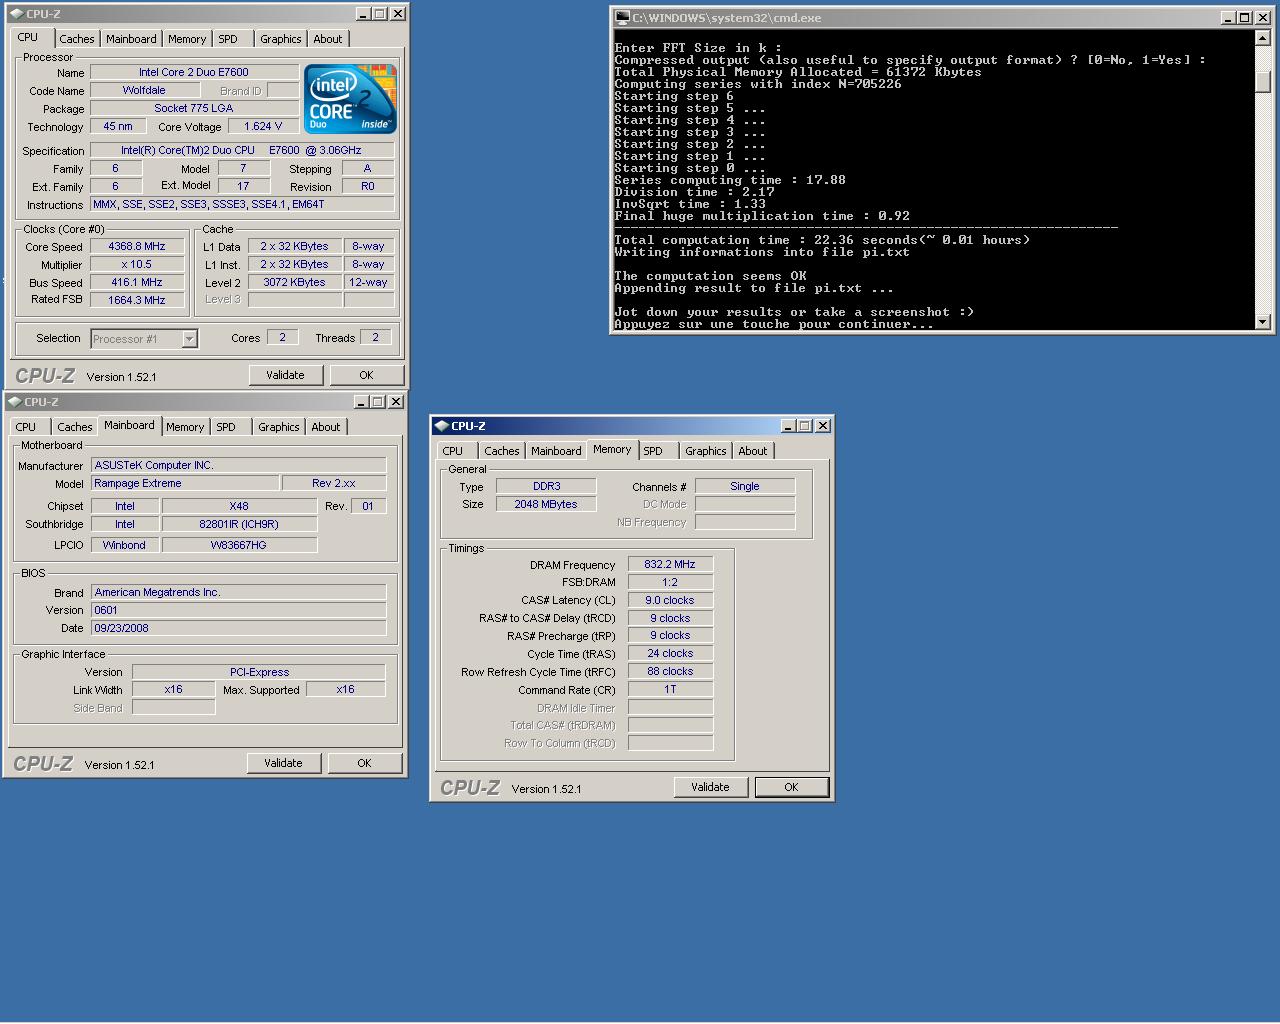Screen dimensions: 1280x1024
Task: Click the Core Voltage 1.624 V value
Action: click(x=263, y=126)
